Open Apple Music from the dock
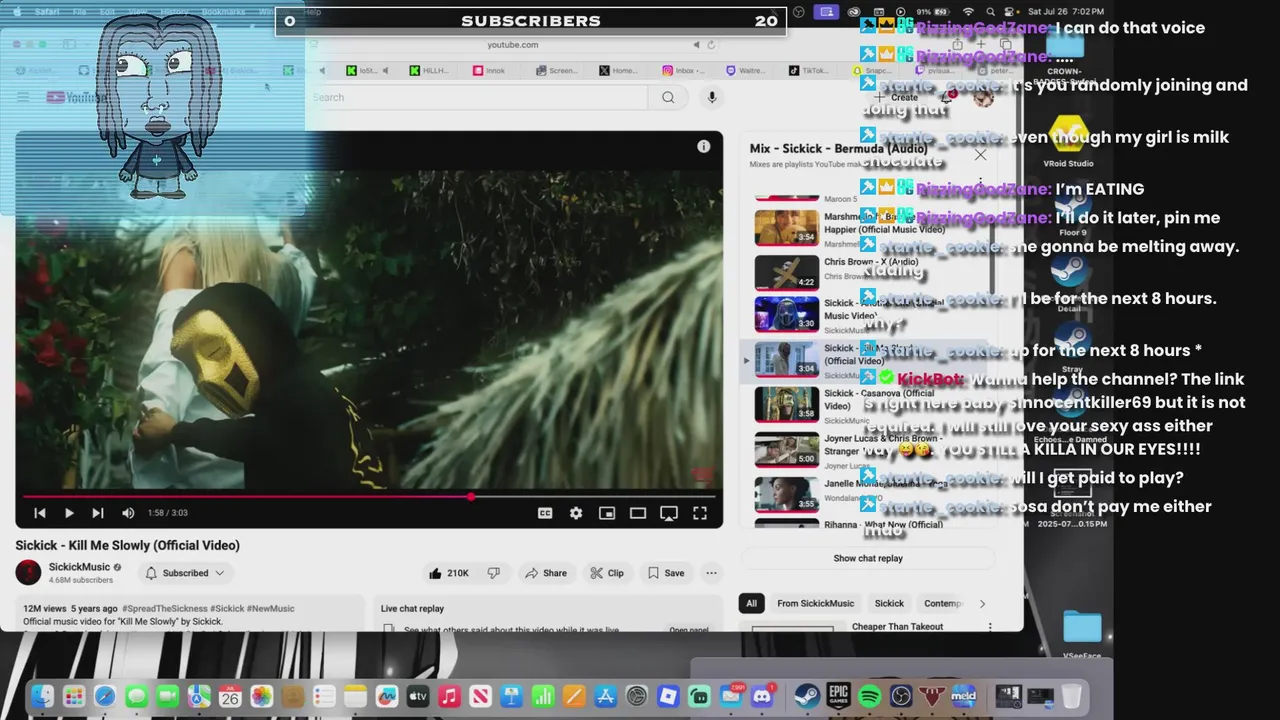The width and height of the screenshot is (1280, 720). (x=449, y=696)
